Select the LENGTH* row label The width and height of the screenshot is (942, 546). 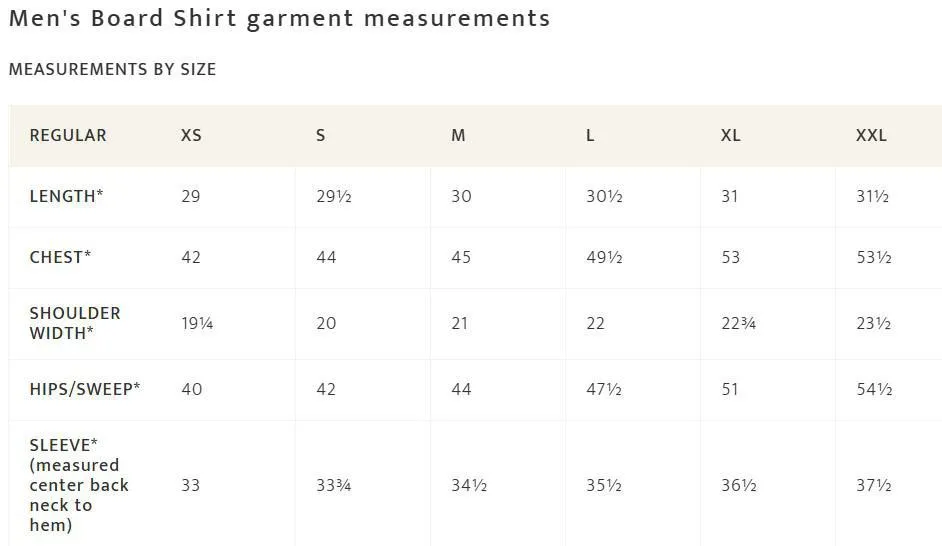66,196
